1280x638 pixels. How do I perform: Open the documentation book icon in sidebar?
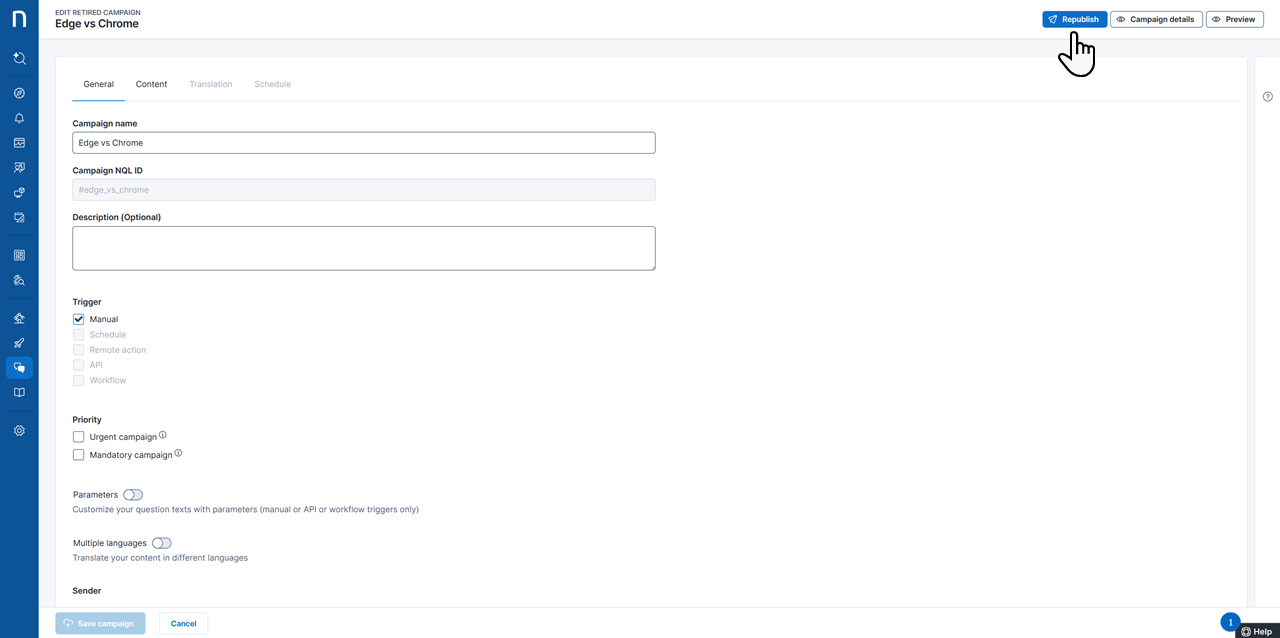click(19, 392)
